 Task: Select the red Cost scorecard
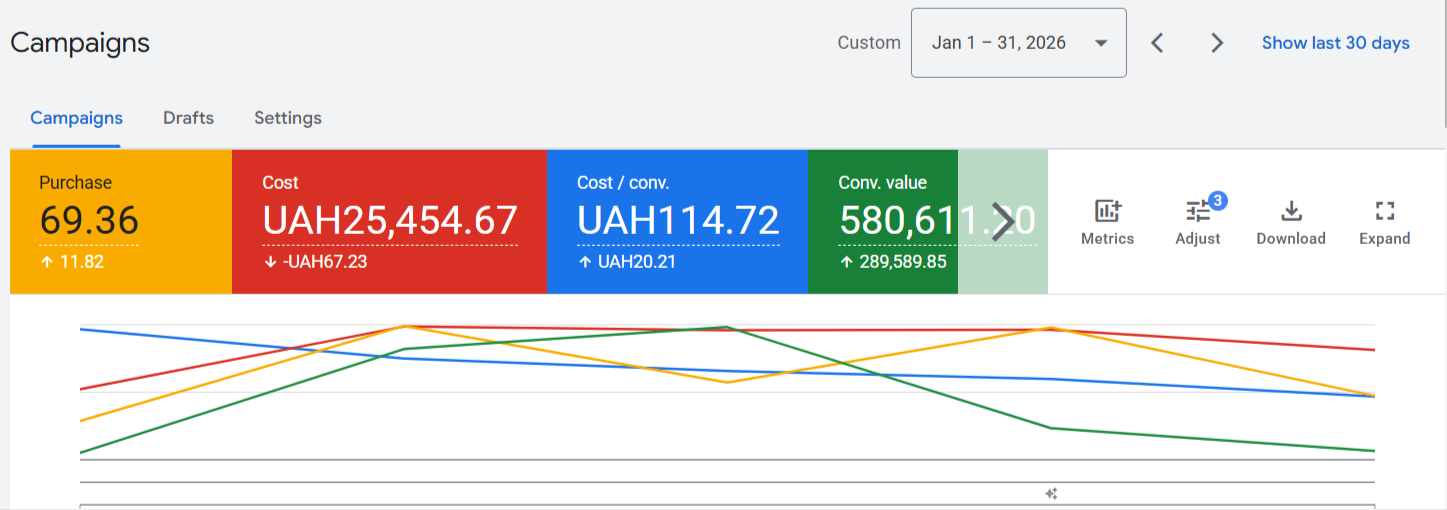pos(389,222)
